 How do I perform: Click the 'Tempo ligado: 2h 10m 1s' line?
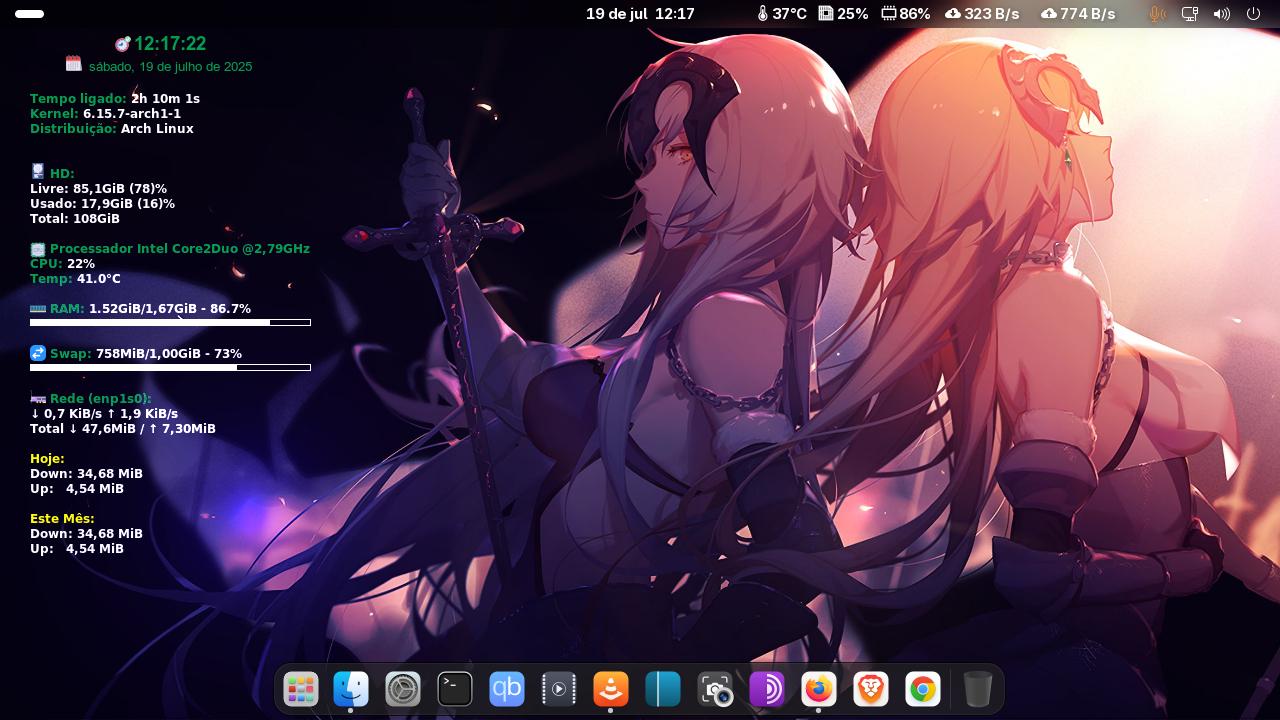(x=115, y=99)
